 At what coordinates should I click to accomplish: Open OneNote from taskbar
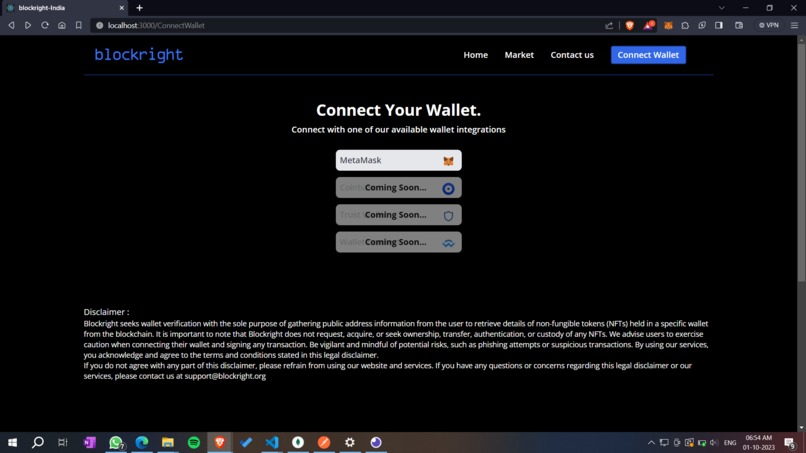point(90,442)
